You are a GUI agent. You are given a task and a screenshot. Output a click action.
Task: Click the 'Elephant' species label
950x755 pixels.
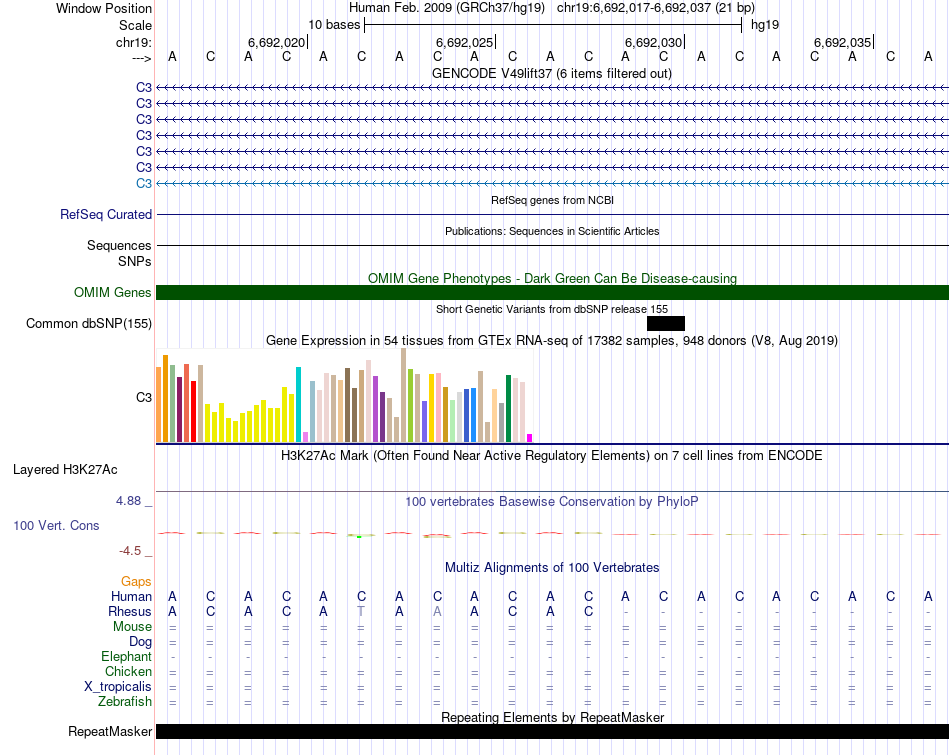pos(127,656)
